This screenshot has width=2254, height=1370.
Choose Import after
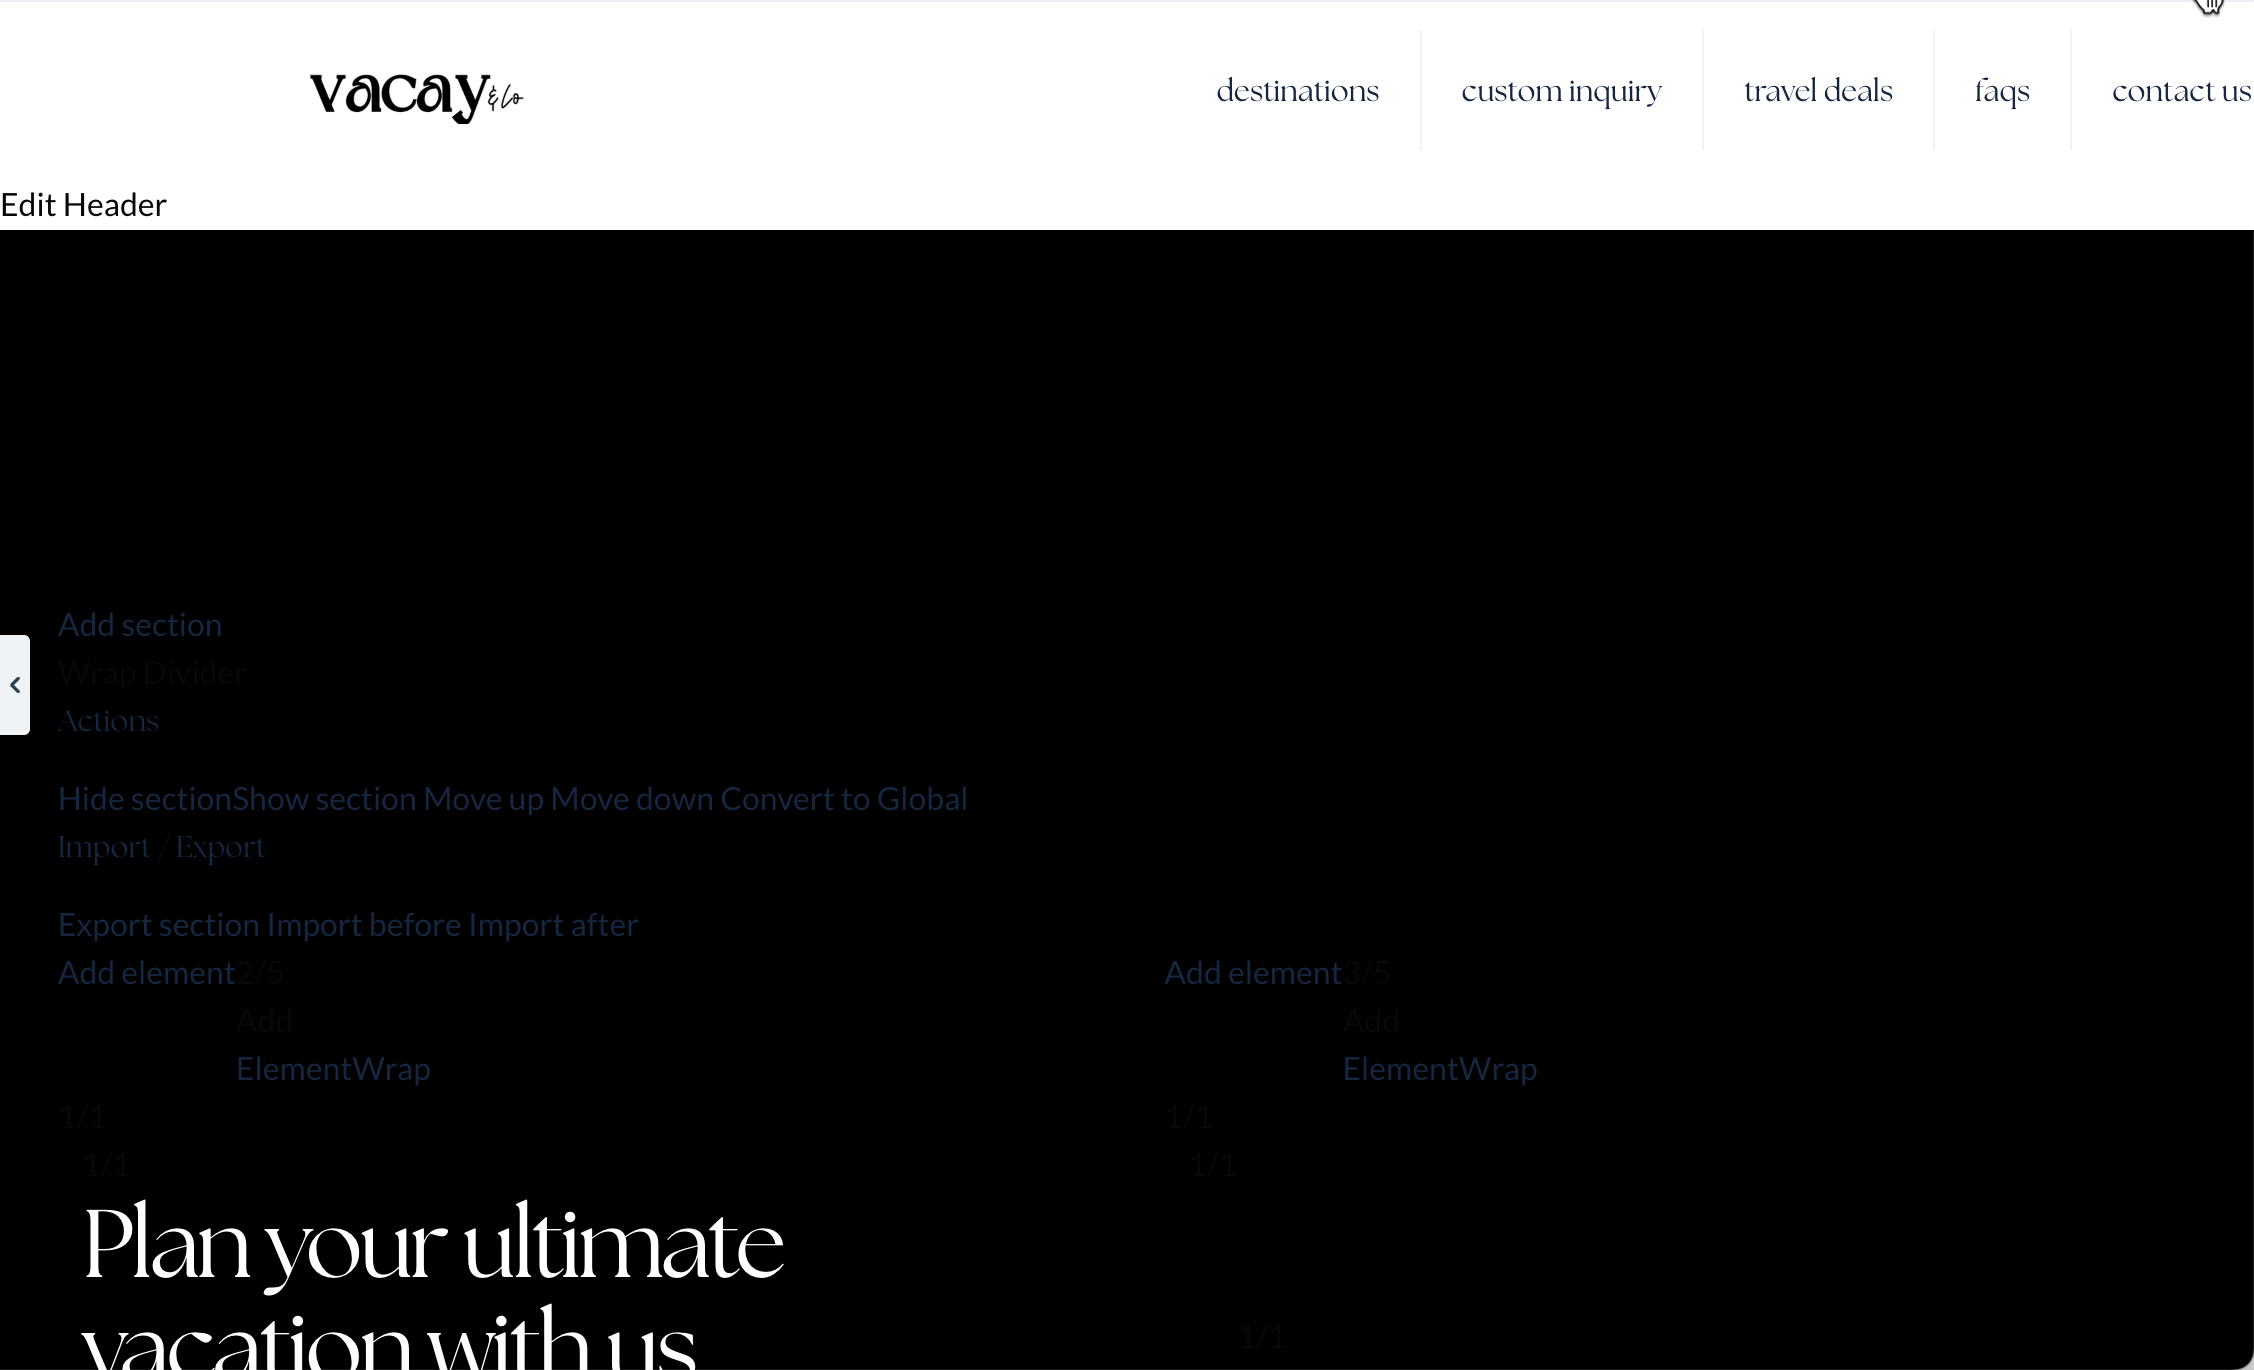pos(553,925)
